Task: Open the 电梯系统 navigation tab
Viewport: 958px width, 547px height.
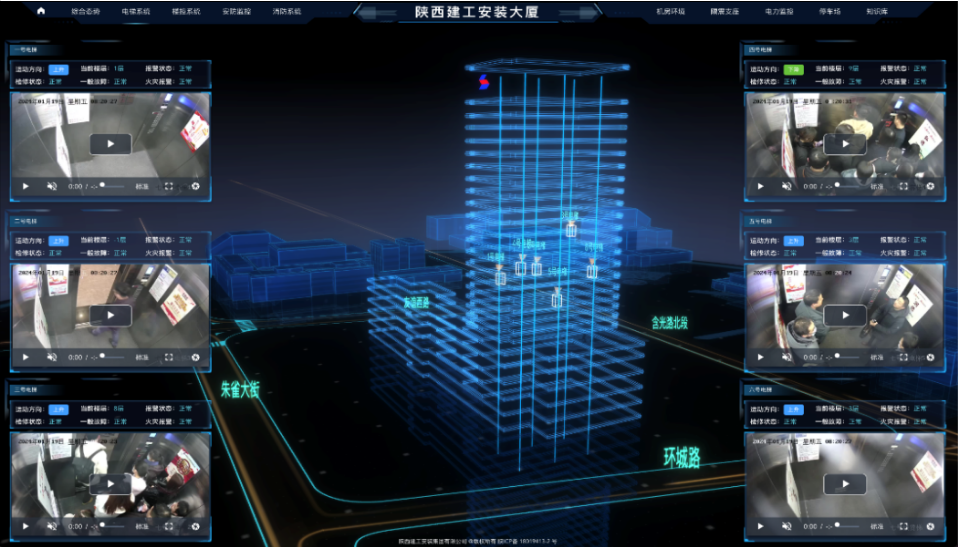Action: click(x=136, y=12)
